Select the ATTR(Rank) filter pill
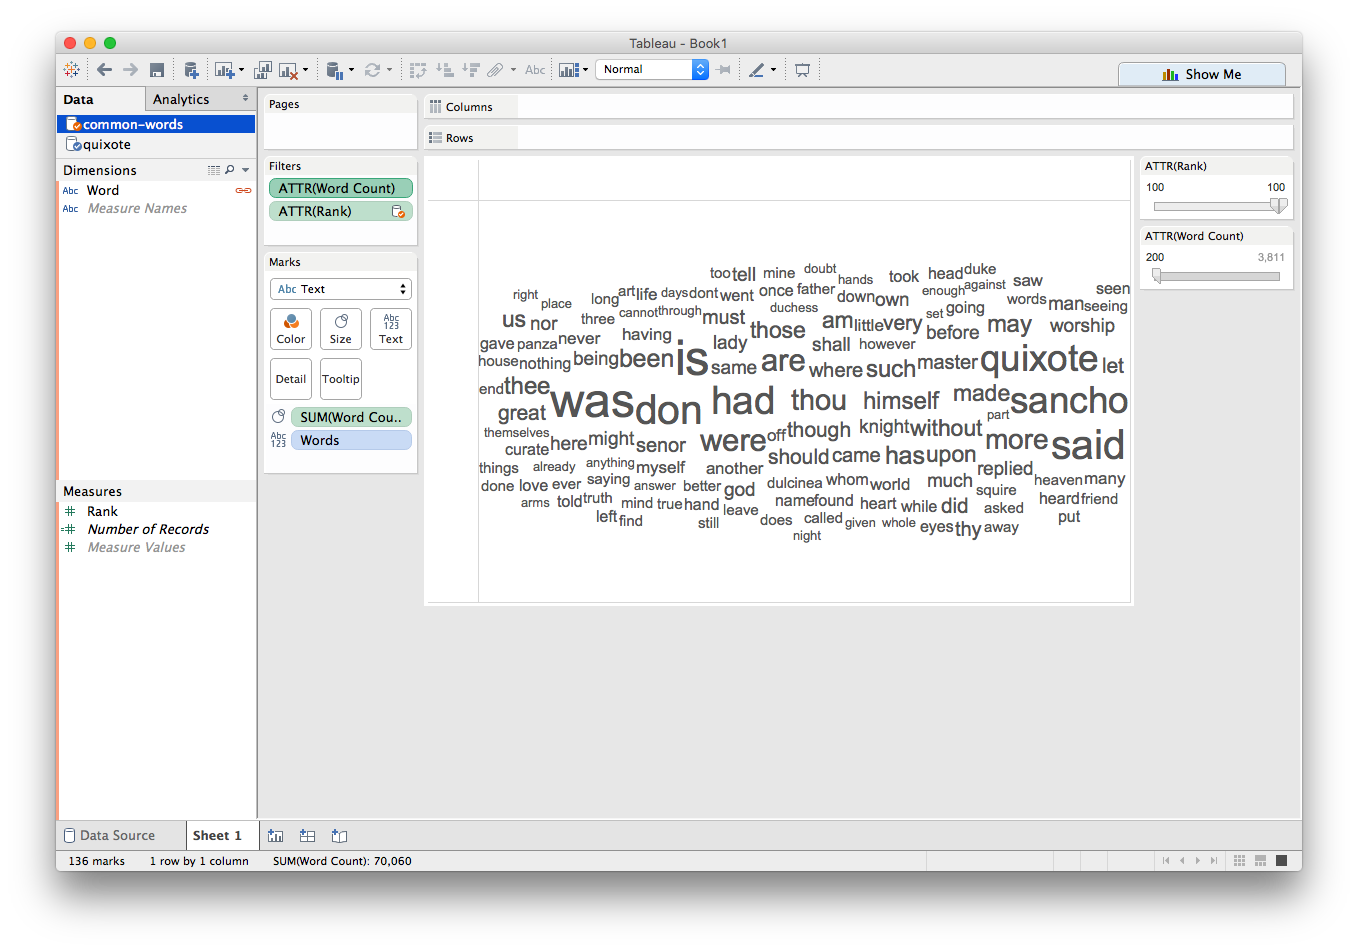Image resolution: width=1358 pixels, height=951 pixels. tap(341, 211)
